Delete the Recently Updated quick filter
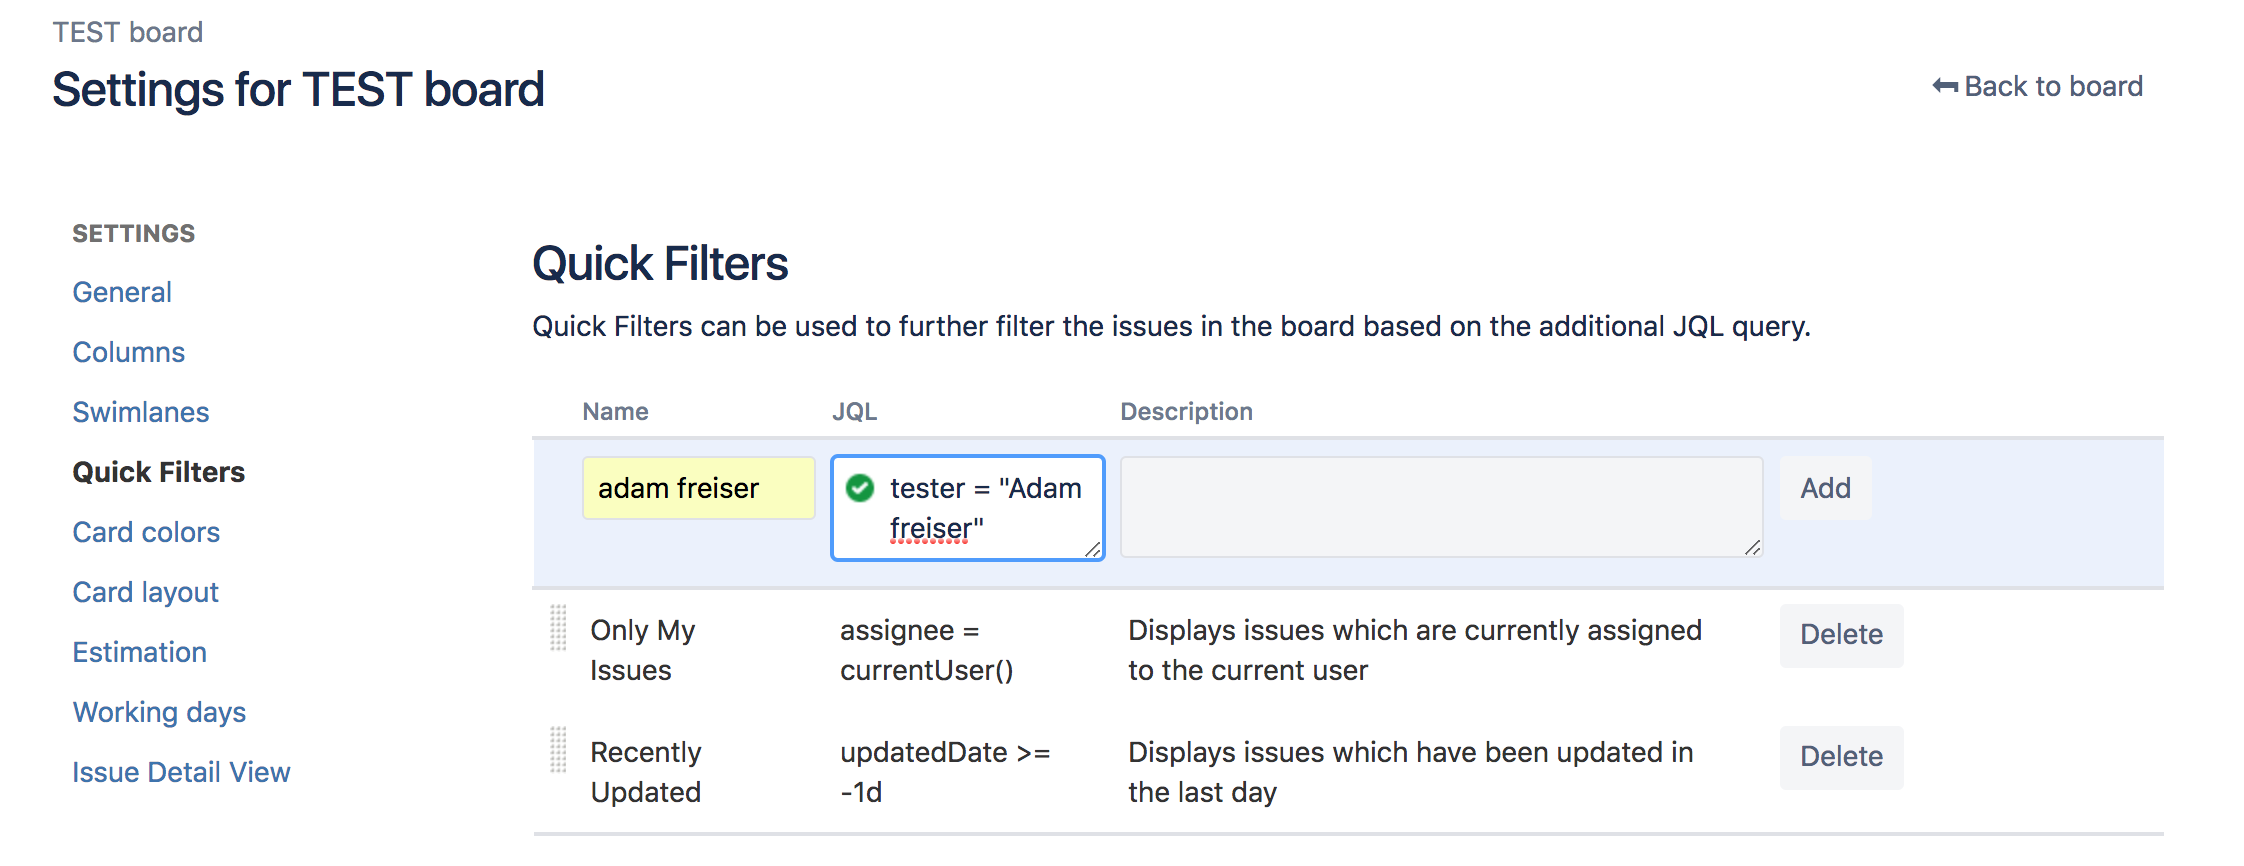2244x866 pixels. 1840,757
